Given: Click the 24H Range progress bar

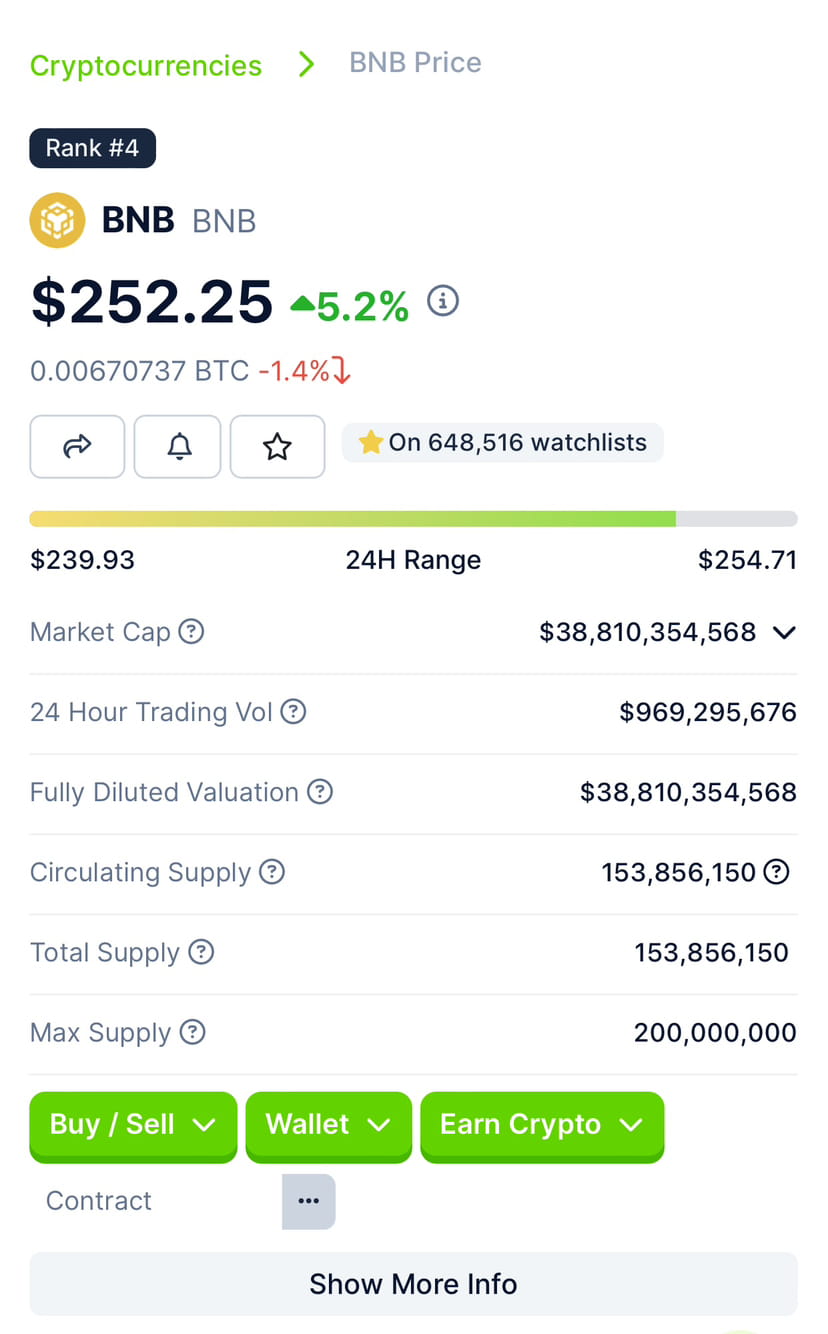Looking at the screenshot, I should 413,518.
